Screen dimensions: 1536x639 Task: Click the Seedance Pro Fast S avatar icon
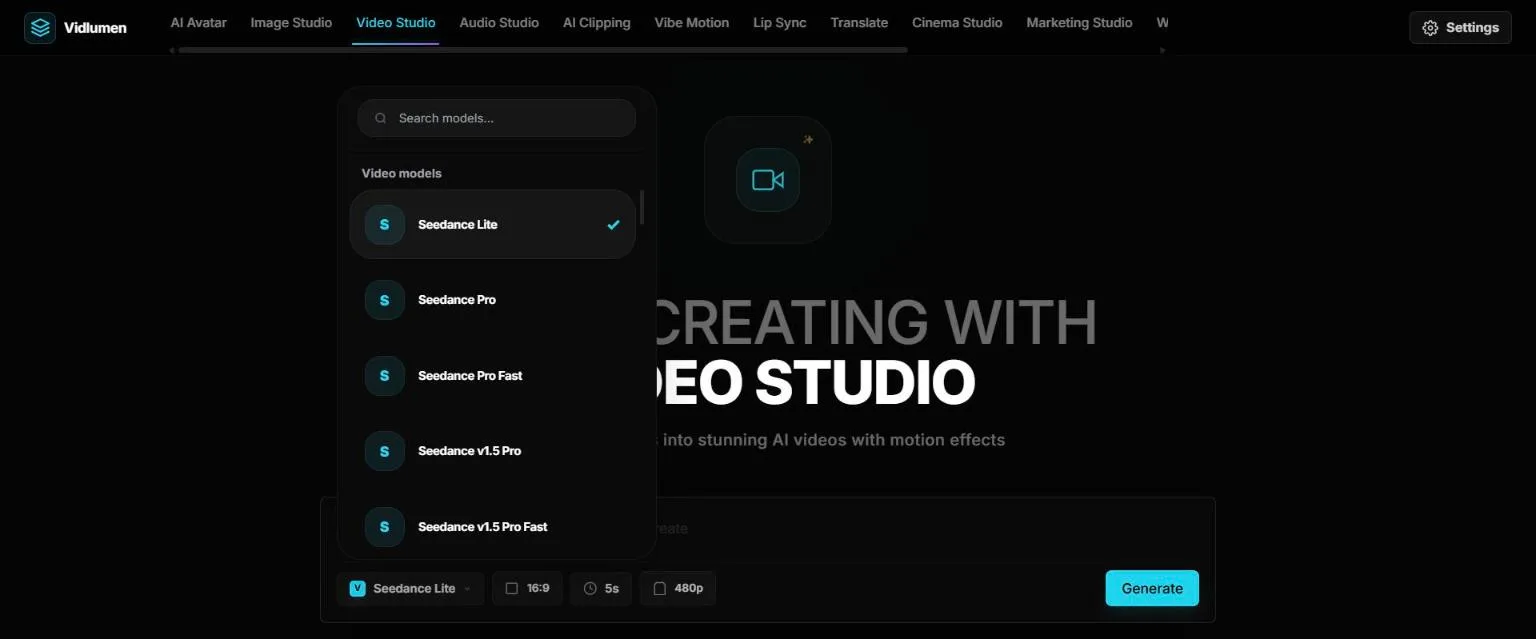[385, 376]
